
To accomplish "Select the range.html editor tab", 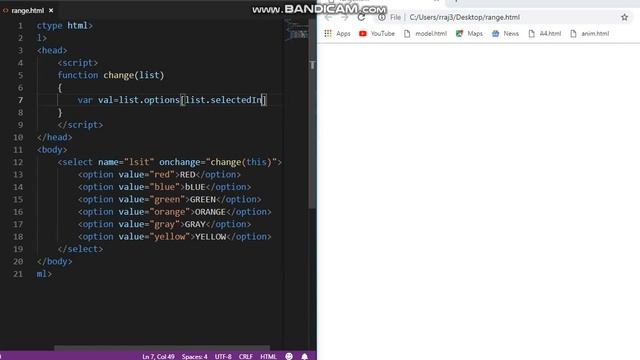I will (28, 10).
